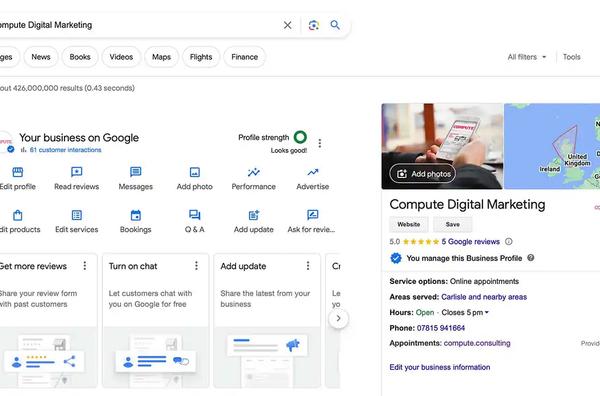Viewport: 600px width, 396px height.
Task: Open Google Lens image search icon
Action: [x=314, y=25]
